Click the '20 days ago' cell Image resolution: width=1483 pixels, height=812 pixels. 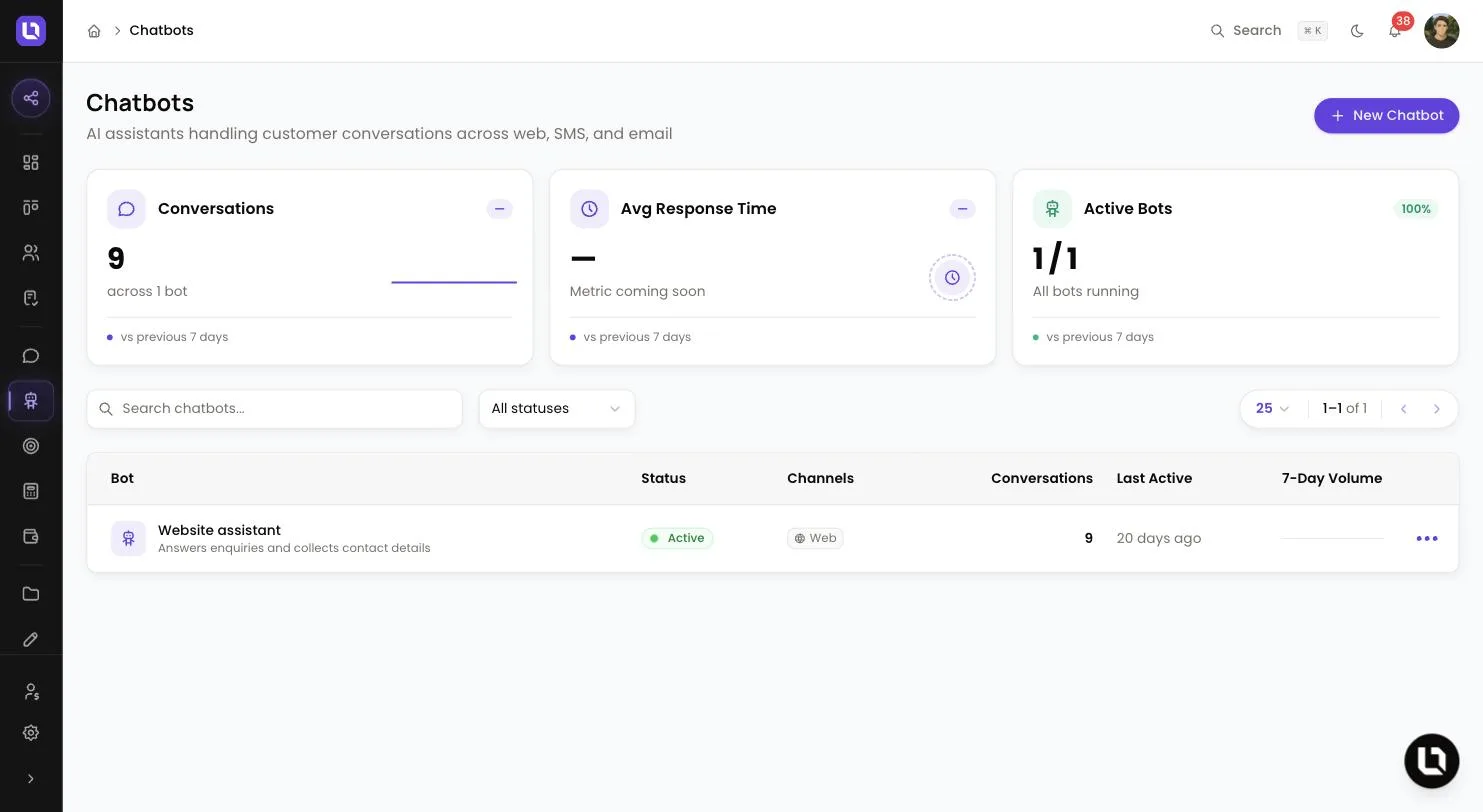(x=1159, y=538)
